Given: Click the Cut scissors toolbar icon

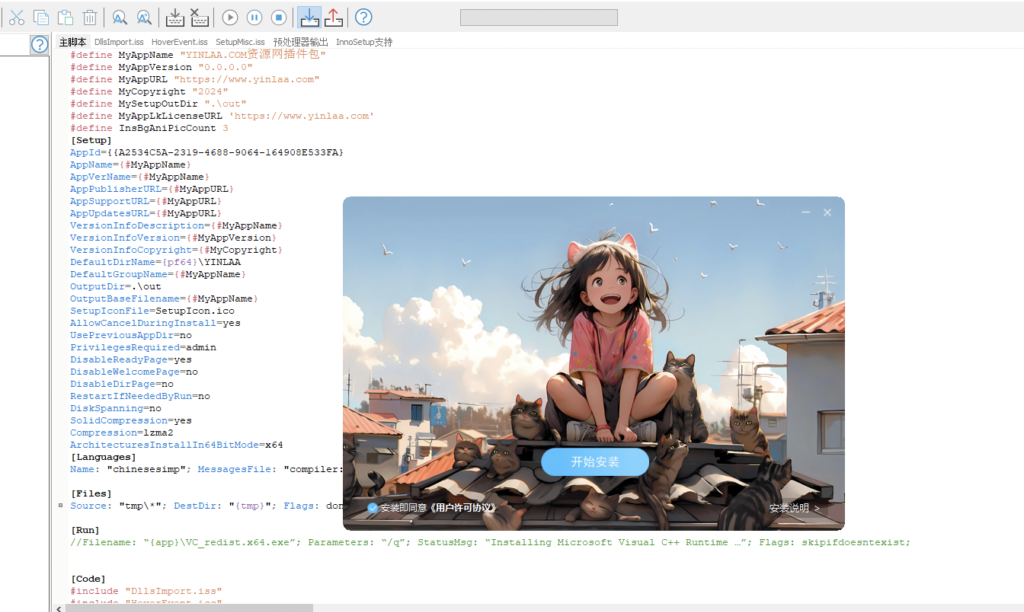Looking at the screenshot, I should 16,18.
